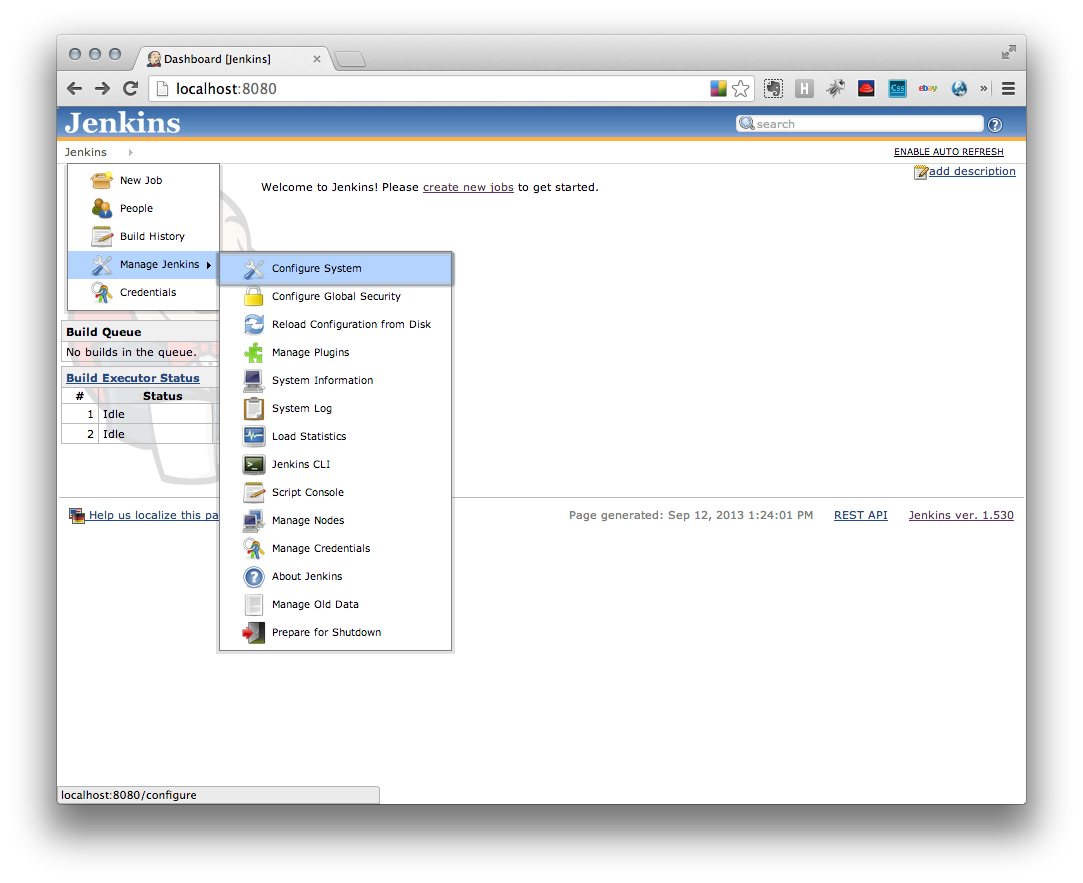
Task: Open System Information menu entry
Action: (336, 381)
